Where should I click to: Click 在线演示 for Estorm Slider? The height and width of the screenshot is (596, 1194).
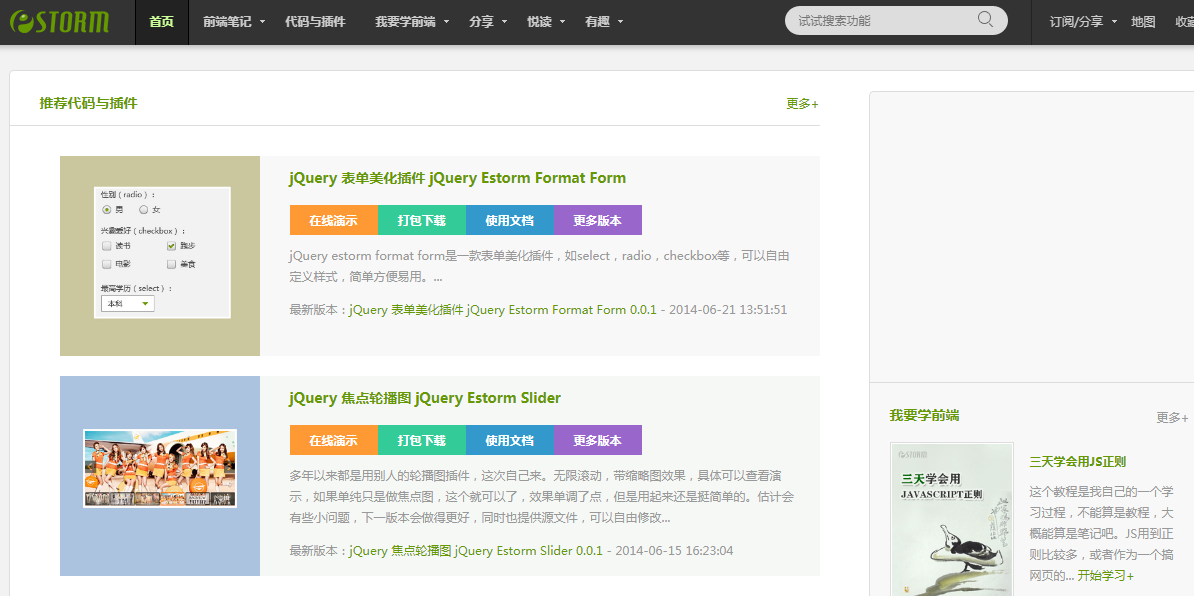pyautogui.click(x=334, y=440)
